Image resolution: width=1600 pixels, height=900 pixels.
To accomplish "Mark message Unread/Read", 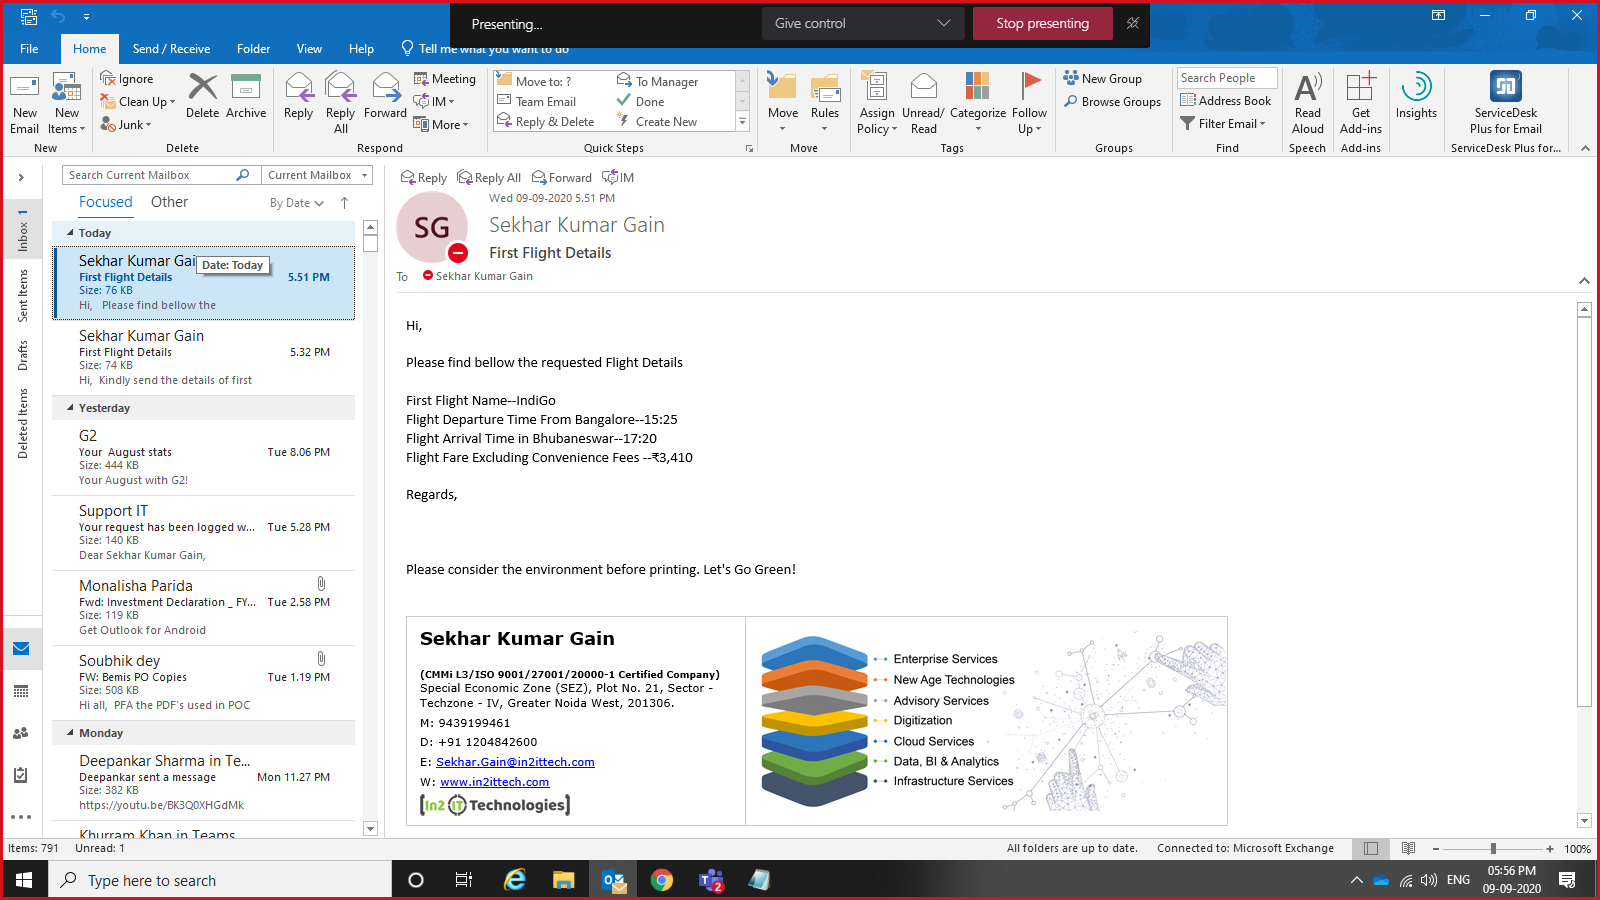I will point(923,103).
